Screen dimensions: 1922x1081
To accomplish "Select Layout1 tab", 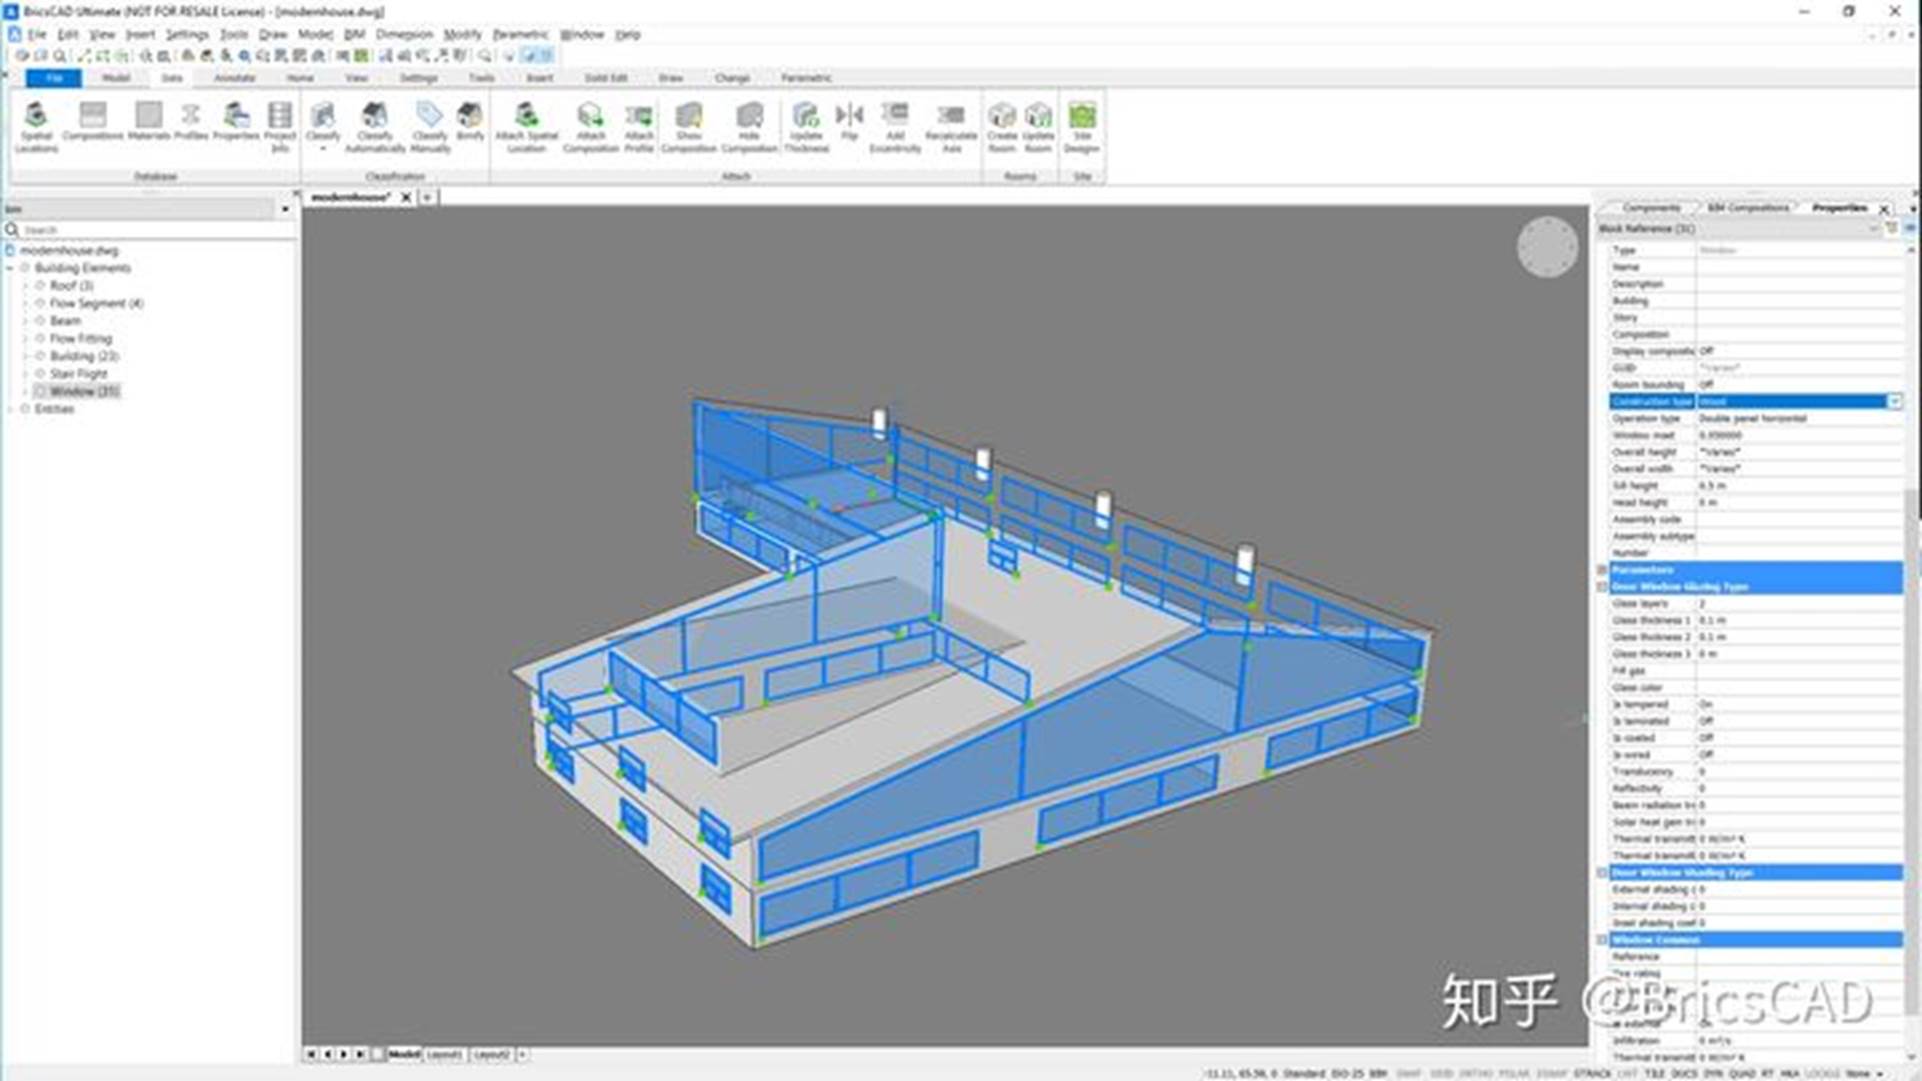I will coord(445,1054).
